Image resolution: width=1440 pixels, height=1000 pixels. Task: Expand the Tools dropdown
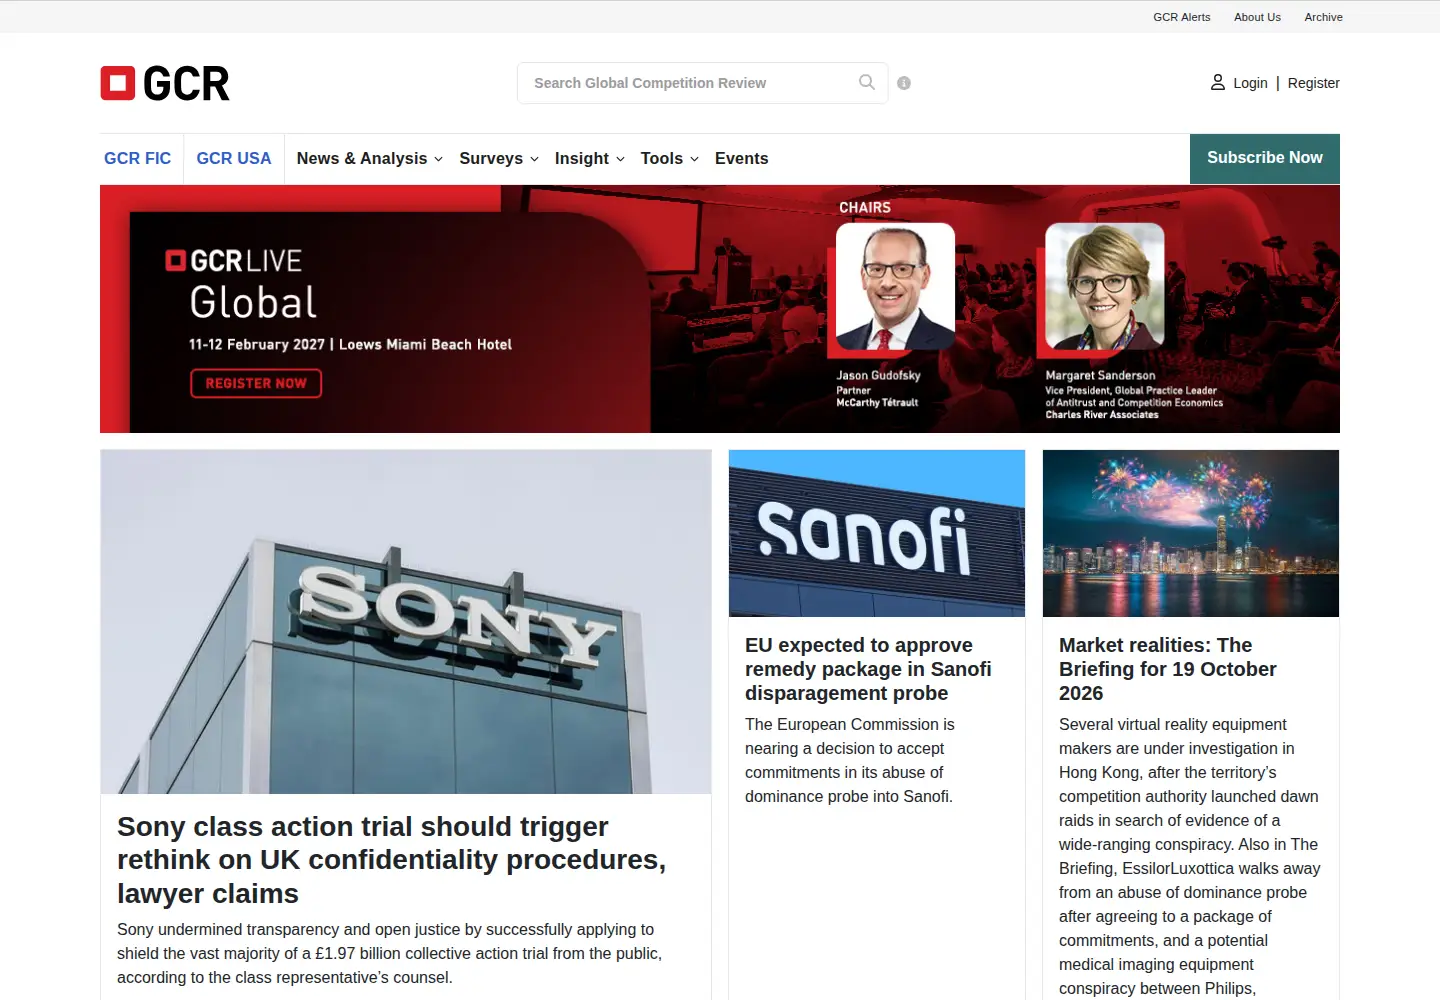pyautogui.click(x=670, y=158)
